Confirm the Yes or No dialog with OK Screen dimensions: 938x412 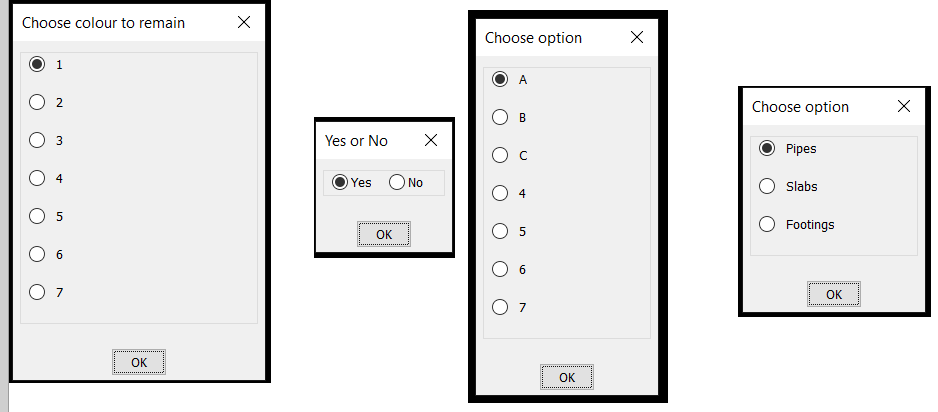click(384, 234)
